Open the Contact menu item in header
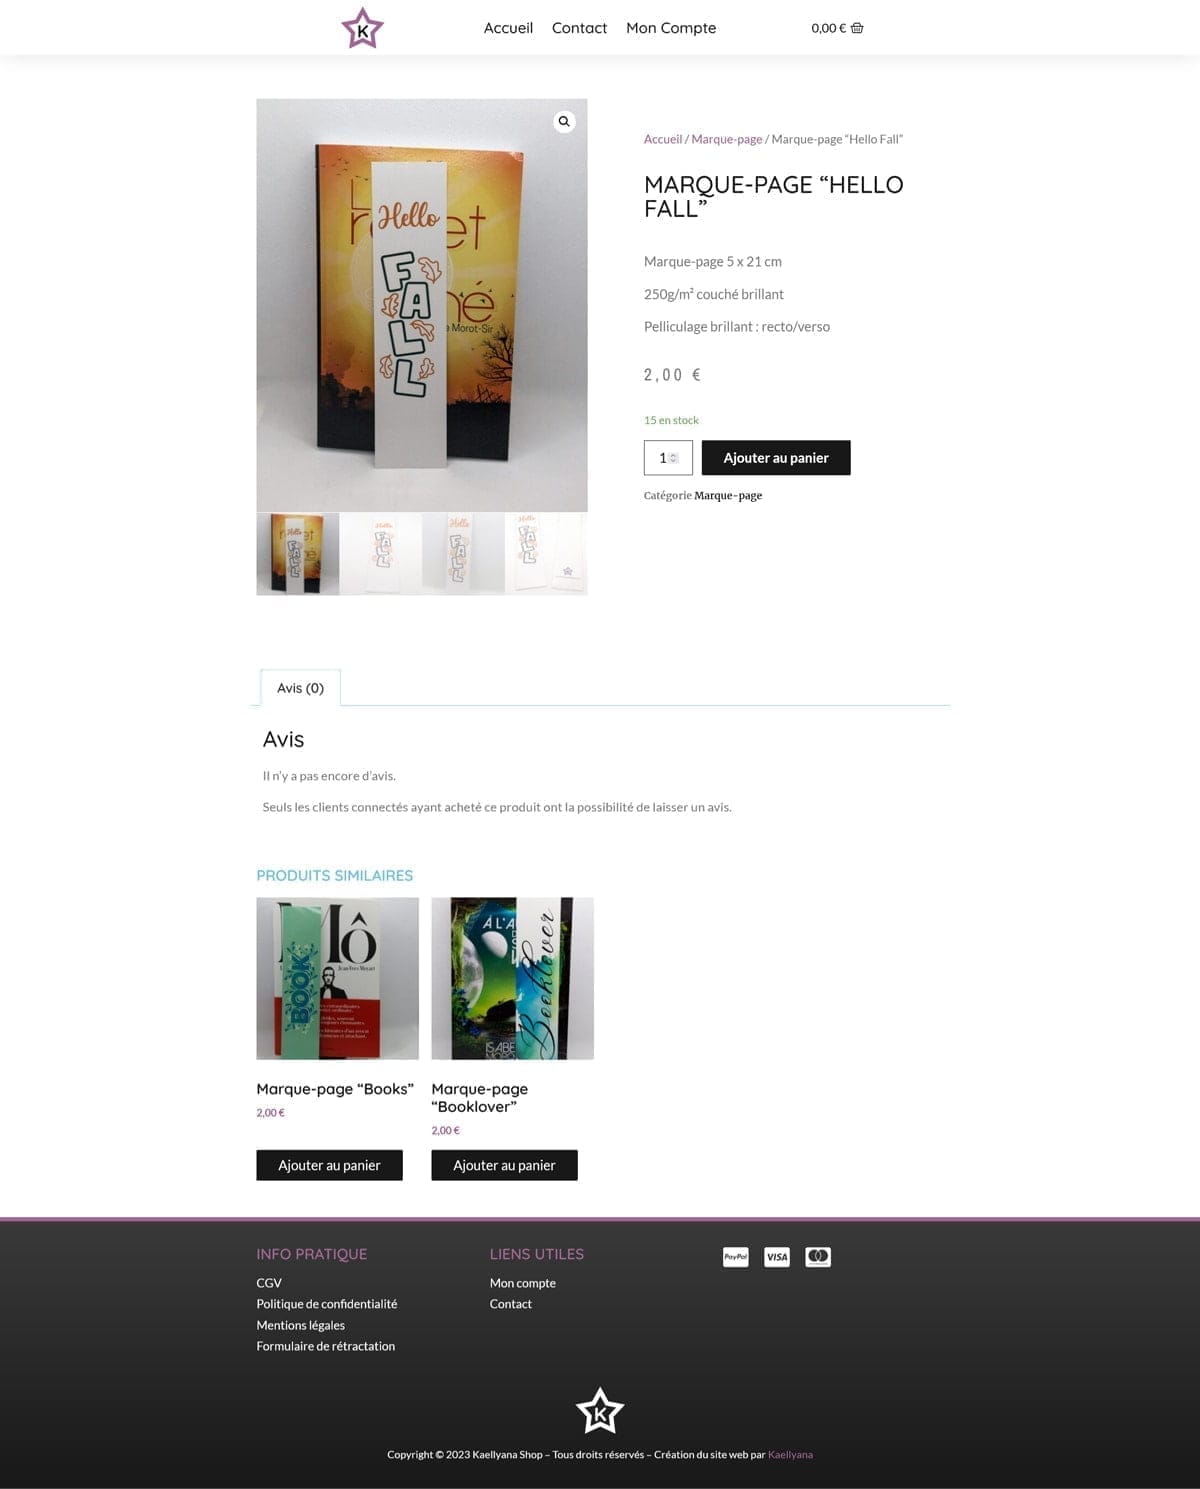Screen dimensions: 1200x1489 click(579, 28)
